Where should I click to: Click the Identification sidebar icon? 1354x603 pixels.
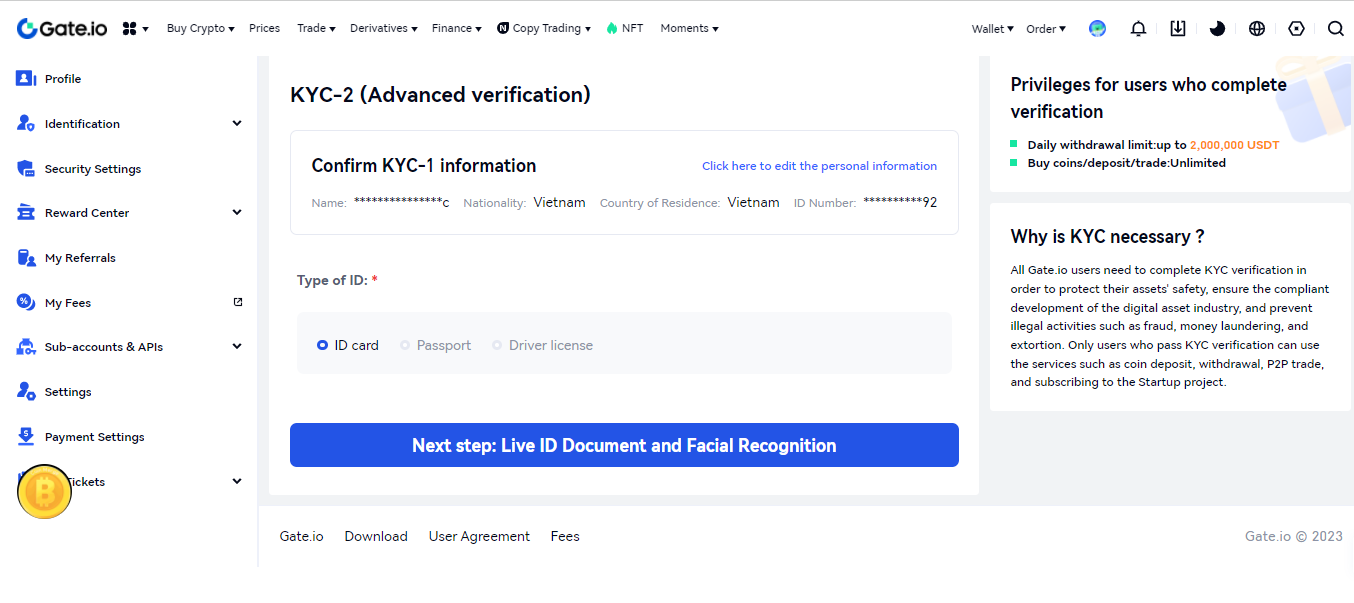coord(26,123)
